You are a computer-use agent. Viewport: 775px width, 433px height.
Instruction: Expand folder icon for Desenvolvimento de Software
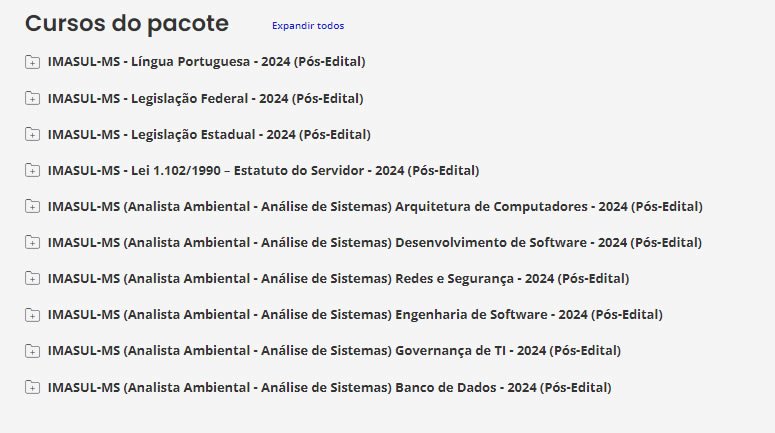[x=33, y=242]
